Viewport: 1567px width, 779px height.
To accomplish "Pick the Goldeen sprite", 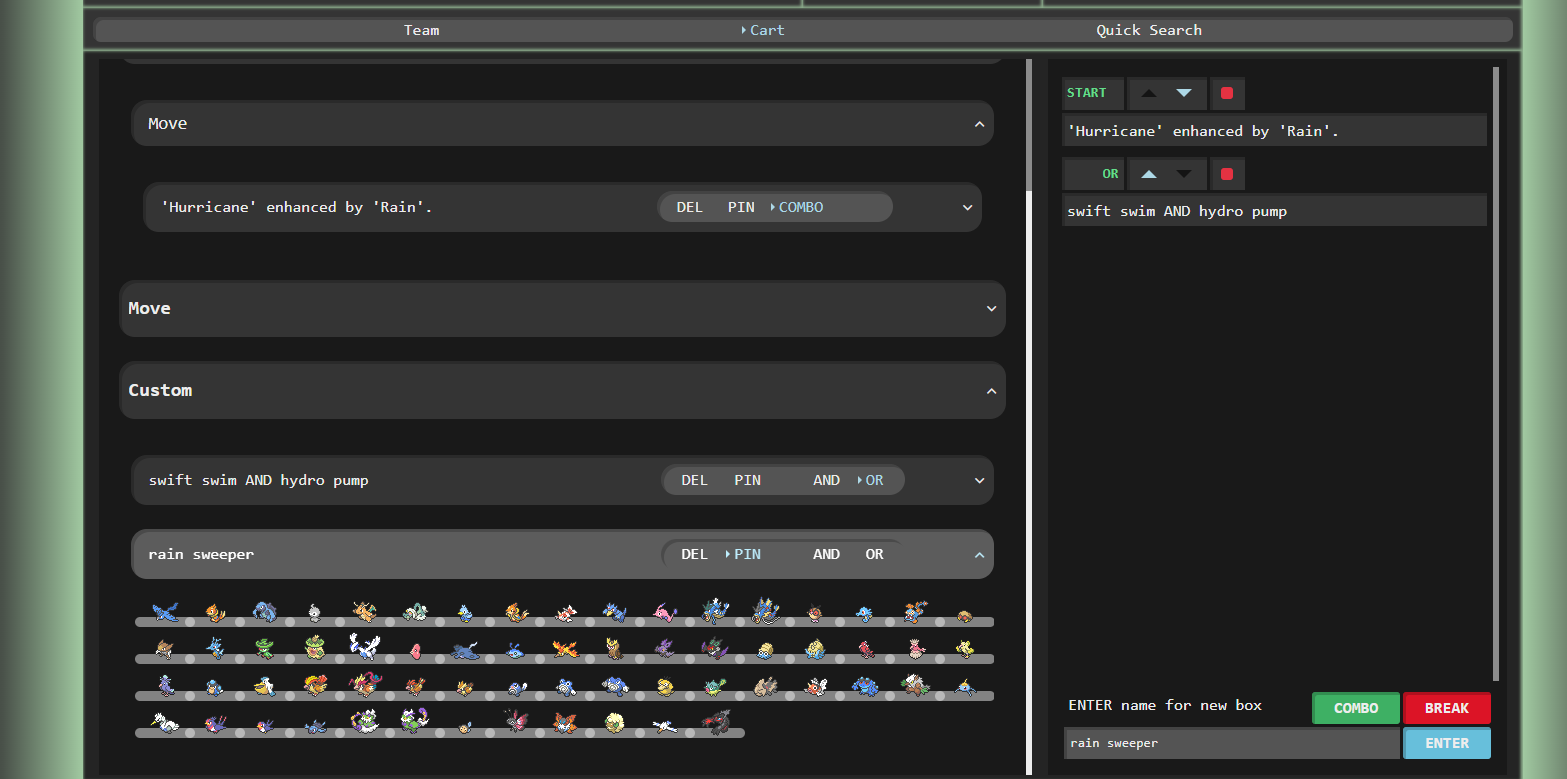I will coord(565,612).
